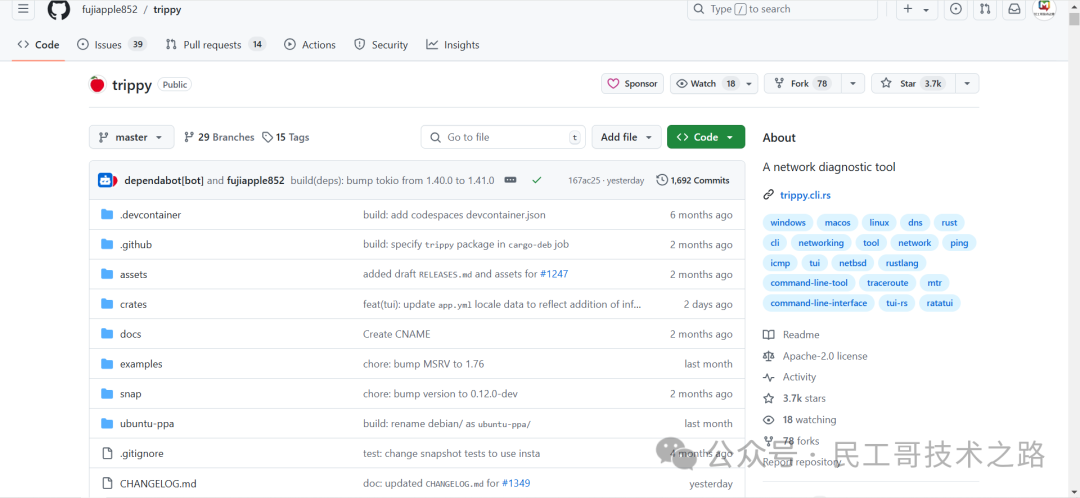Open the 'Create CNAME' commit message
This screenshot has height=498, width=1080.
coord(396,334)
